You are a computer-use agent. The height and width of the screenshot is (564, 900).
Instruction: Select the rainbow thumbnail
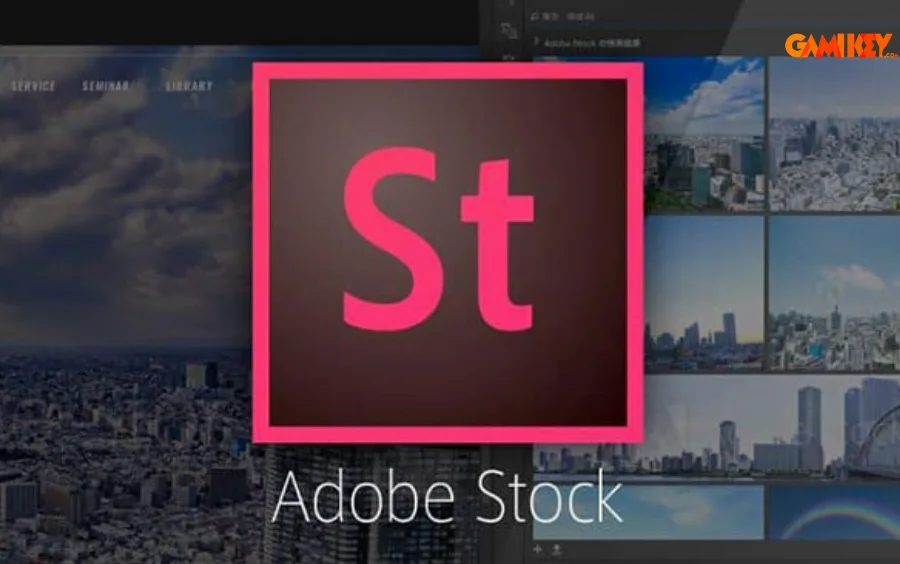(834, 512)
